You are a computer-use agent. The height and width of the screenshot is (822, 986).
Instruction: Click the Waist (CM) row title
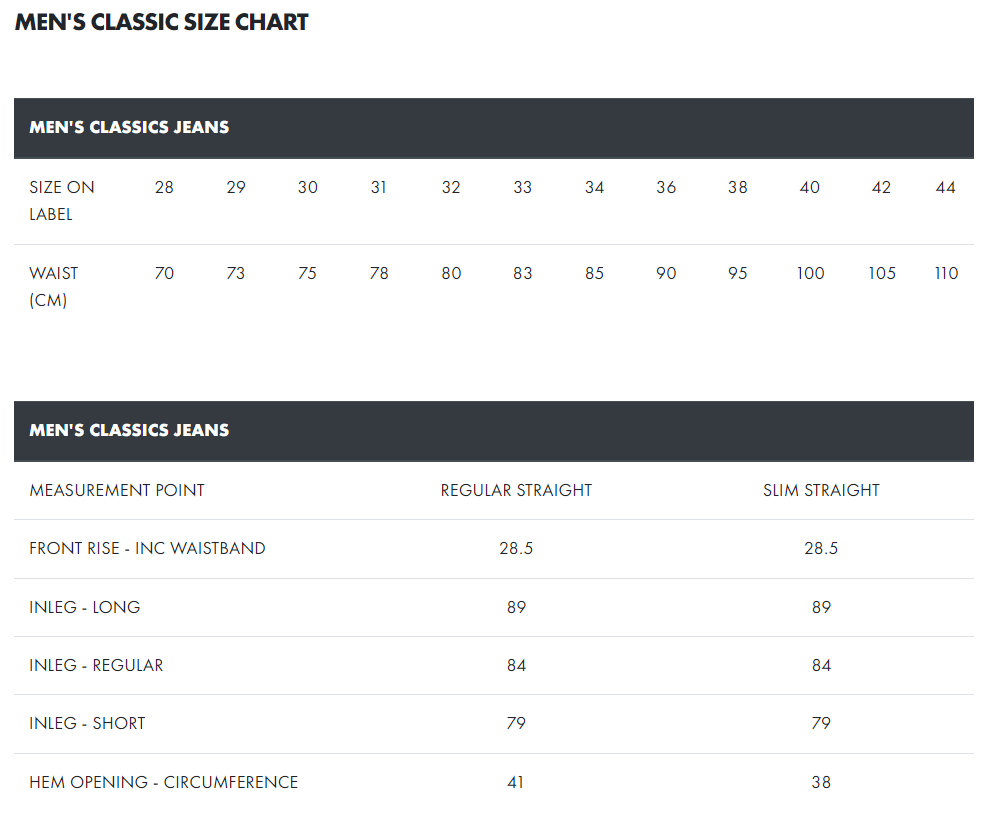(54, 286)
